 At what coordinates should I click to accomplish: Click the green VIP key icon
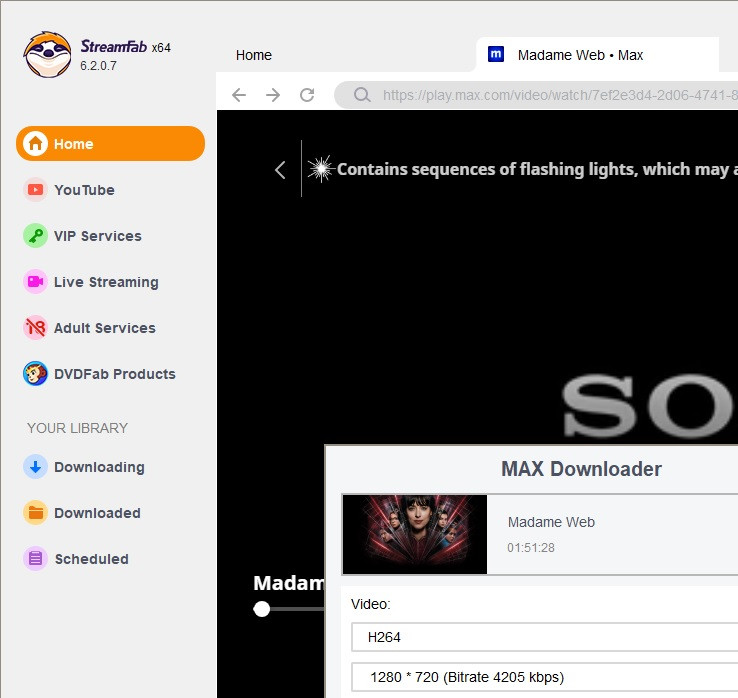(35, 236)
